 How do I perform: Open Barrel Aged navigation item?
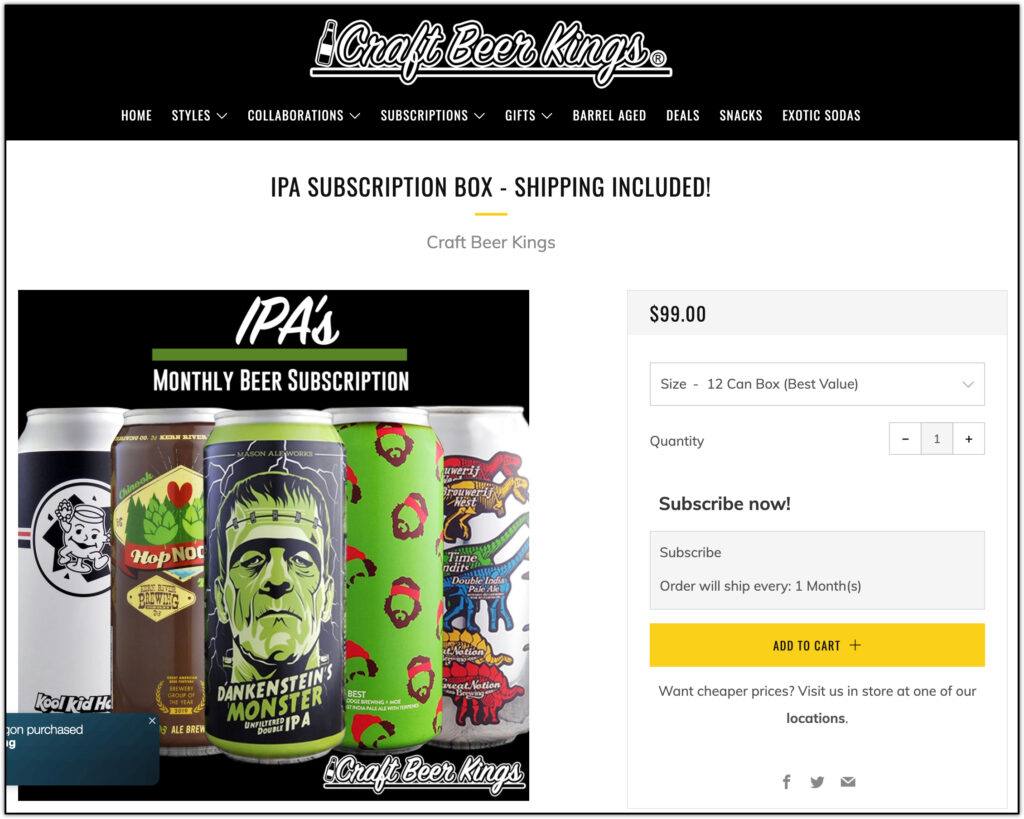(609, 116)
